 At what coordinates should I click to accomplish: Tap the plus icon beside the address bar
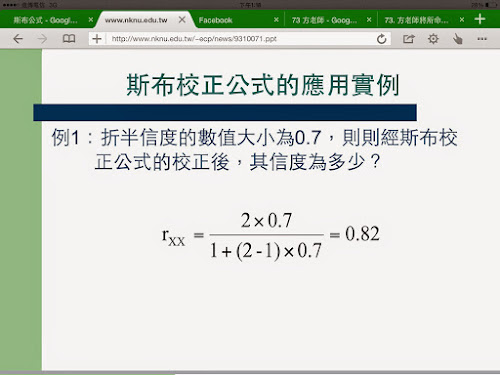pyautogui.click(x=97, y=39)
